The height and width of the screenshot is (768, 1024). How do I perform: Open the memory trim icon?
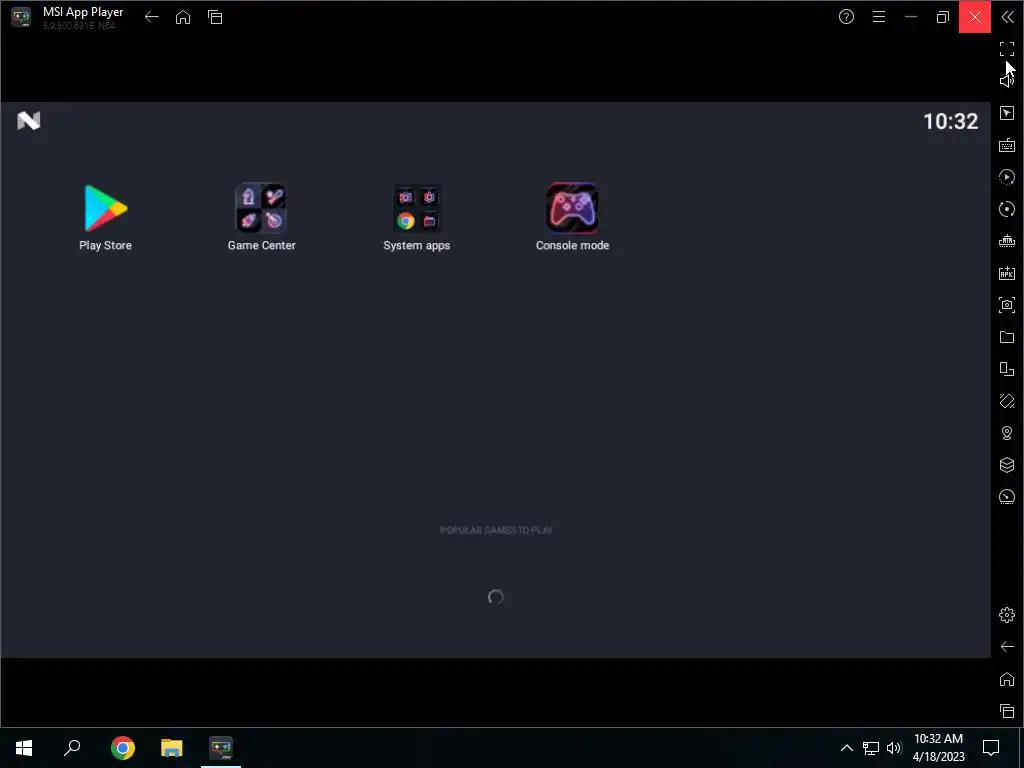1007,241
